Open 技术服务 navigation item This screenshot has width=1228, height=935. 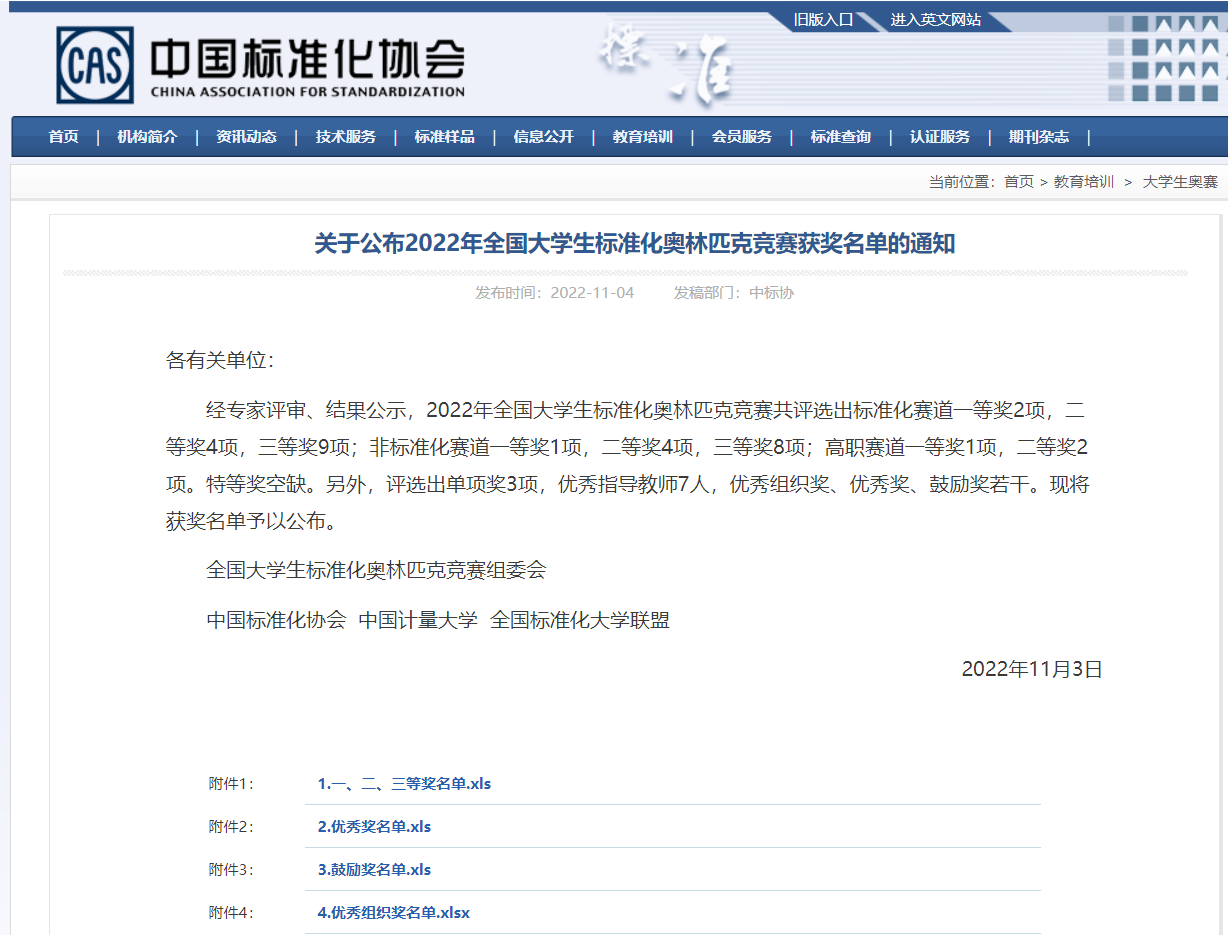coord(345,137)
